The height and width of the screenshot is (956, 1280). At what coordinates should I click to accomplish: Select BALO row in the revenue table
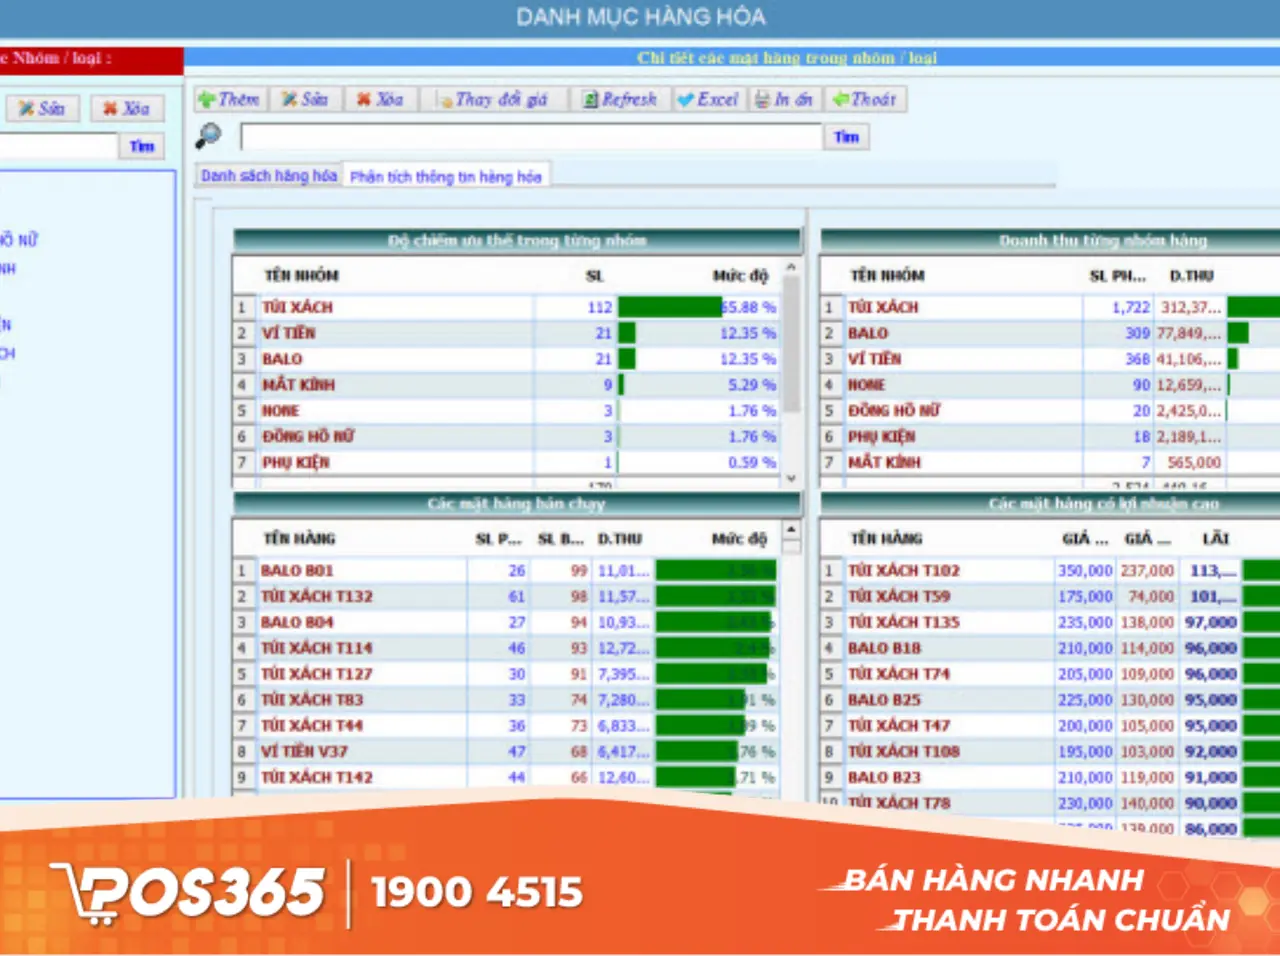[x=1050, y=333]
